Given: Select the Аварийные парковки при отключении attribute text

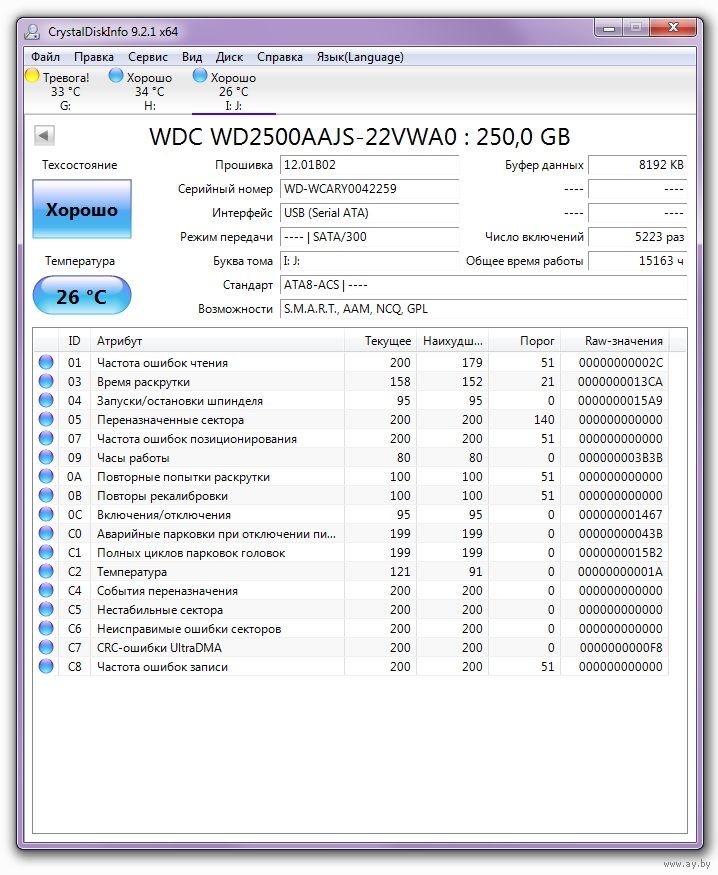Looking at the screenshot, I should click(x=216, y=534).
